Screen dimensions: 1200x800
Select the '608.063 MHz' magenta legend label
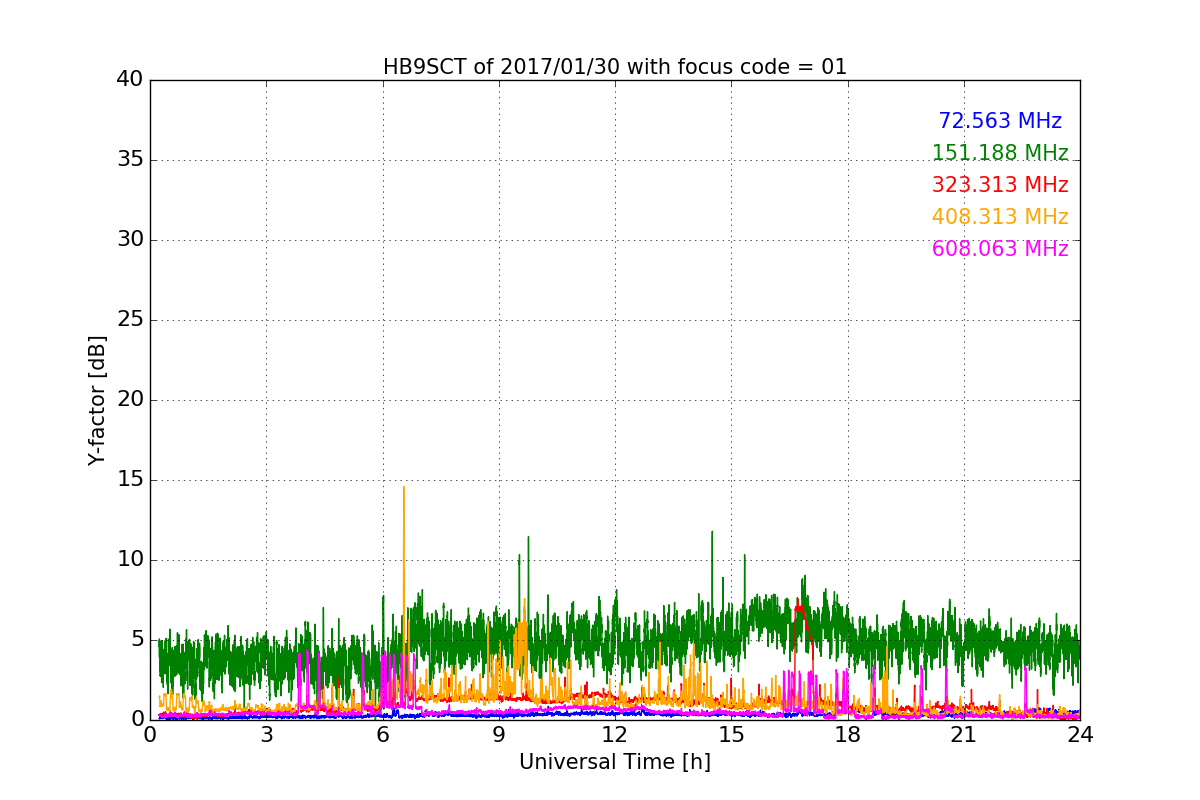pyautogui.click(x=1000, y=249)
